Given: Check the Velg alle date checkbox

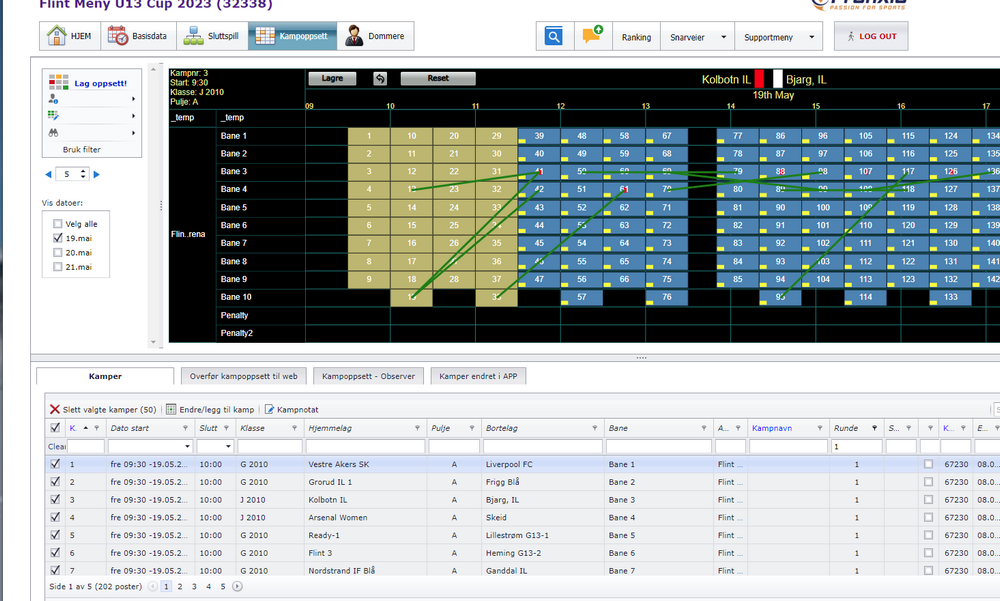Looking at the screenshot, I should 57,224.
